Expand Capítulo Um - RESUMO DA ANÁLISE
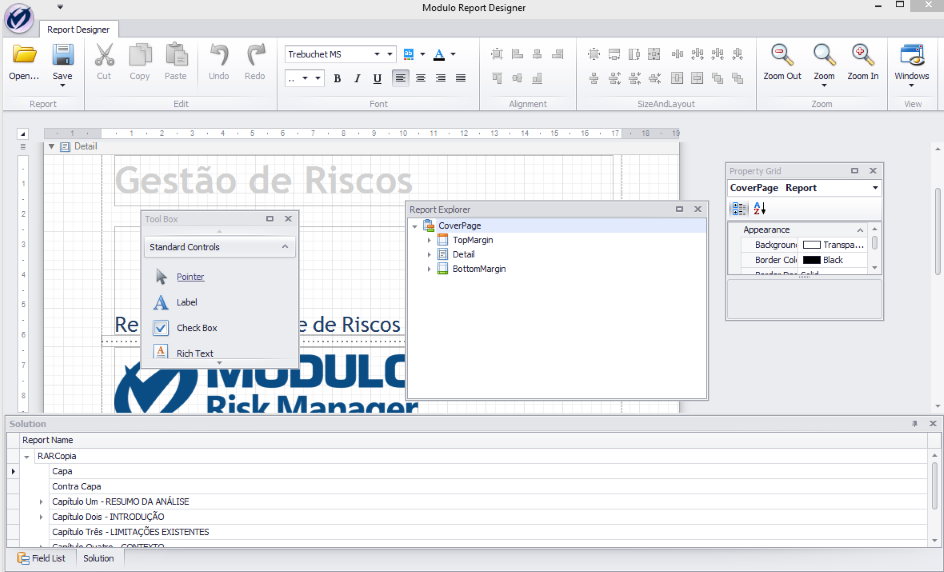 pos(41,502)
